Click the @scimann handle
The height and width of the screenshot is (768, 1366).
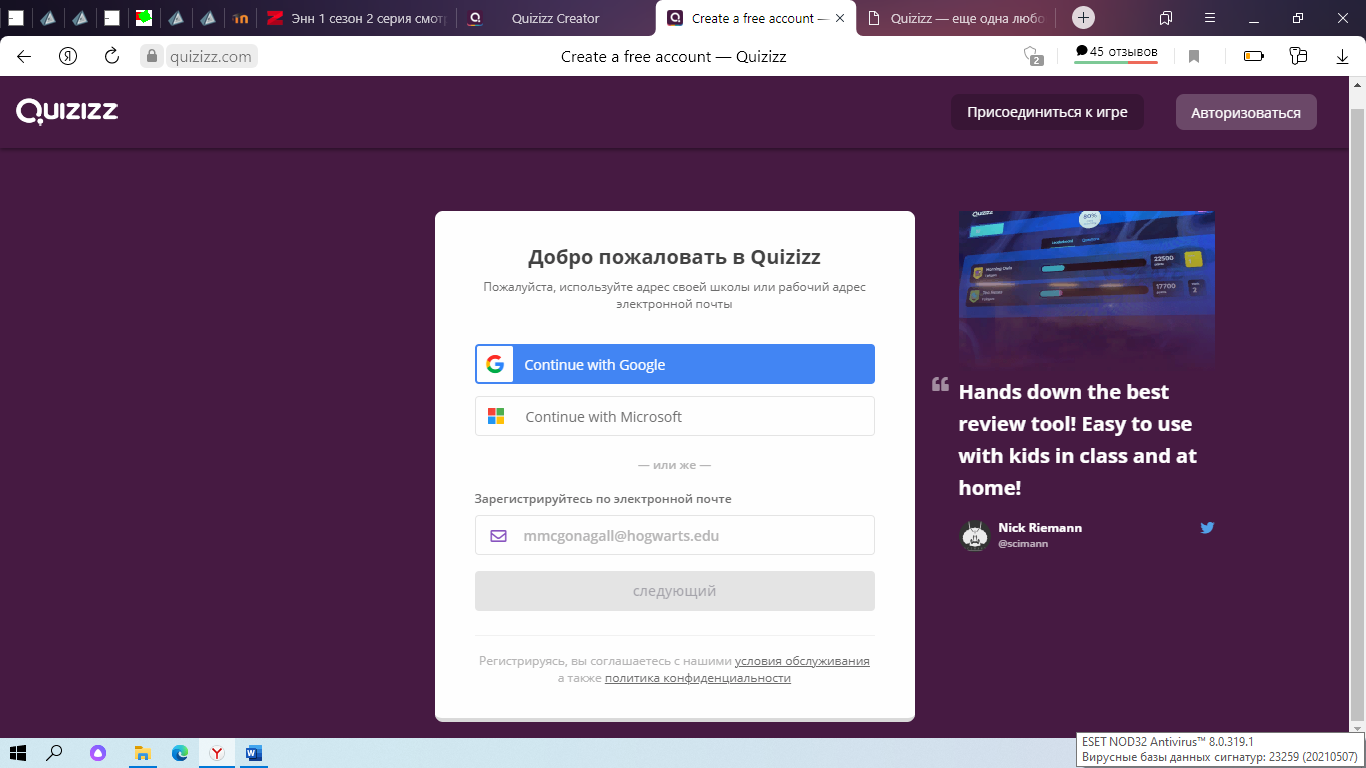pos(1023,544)
